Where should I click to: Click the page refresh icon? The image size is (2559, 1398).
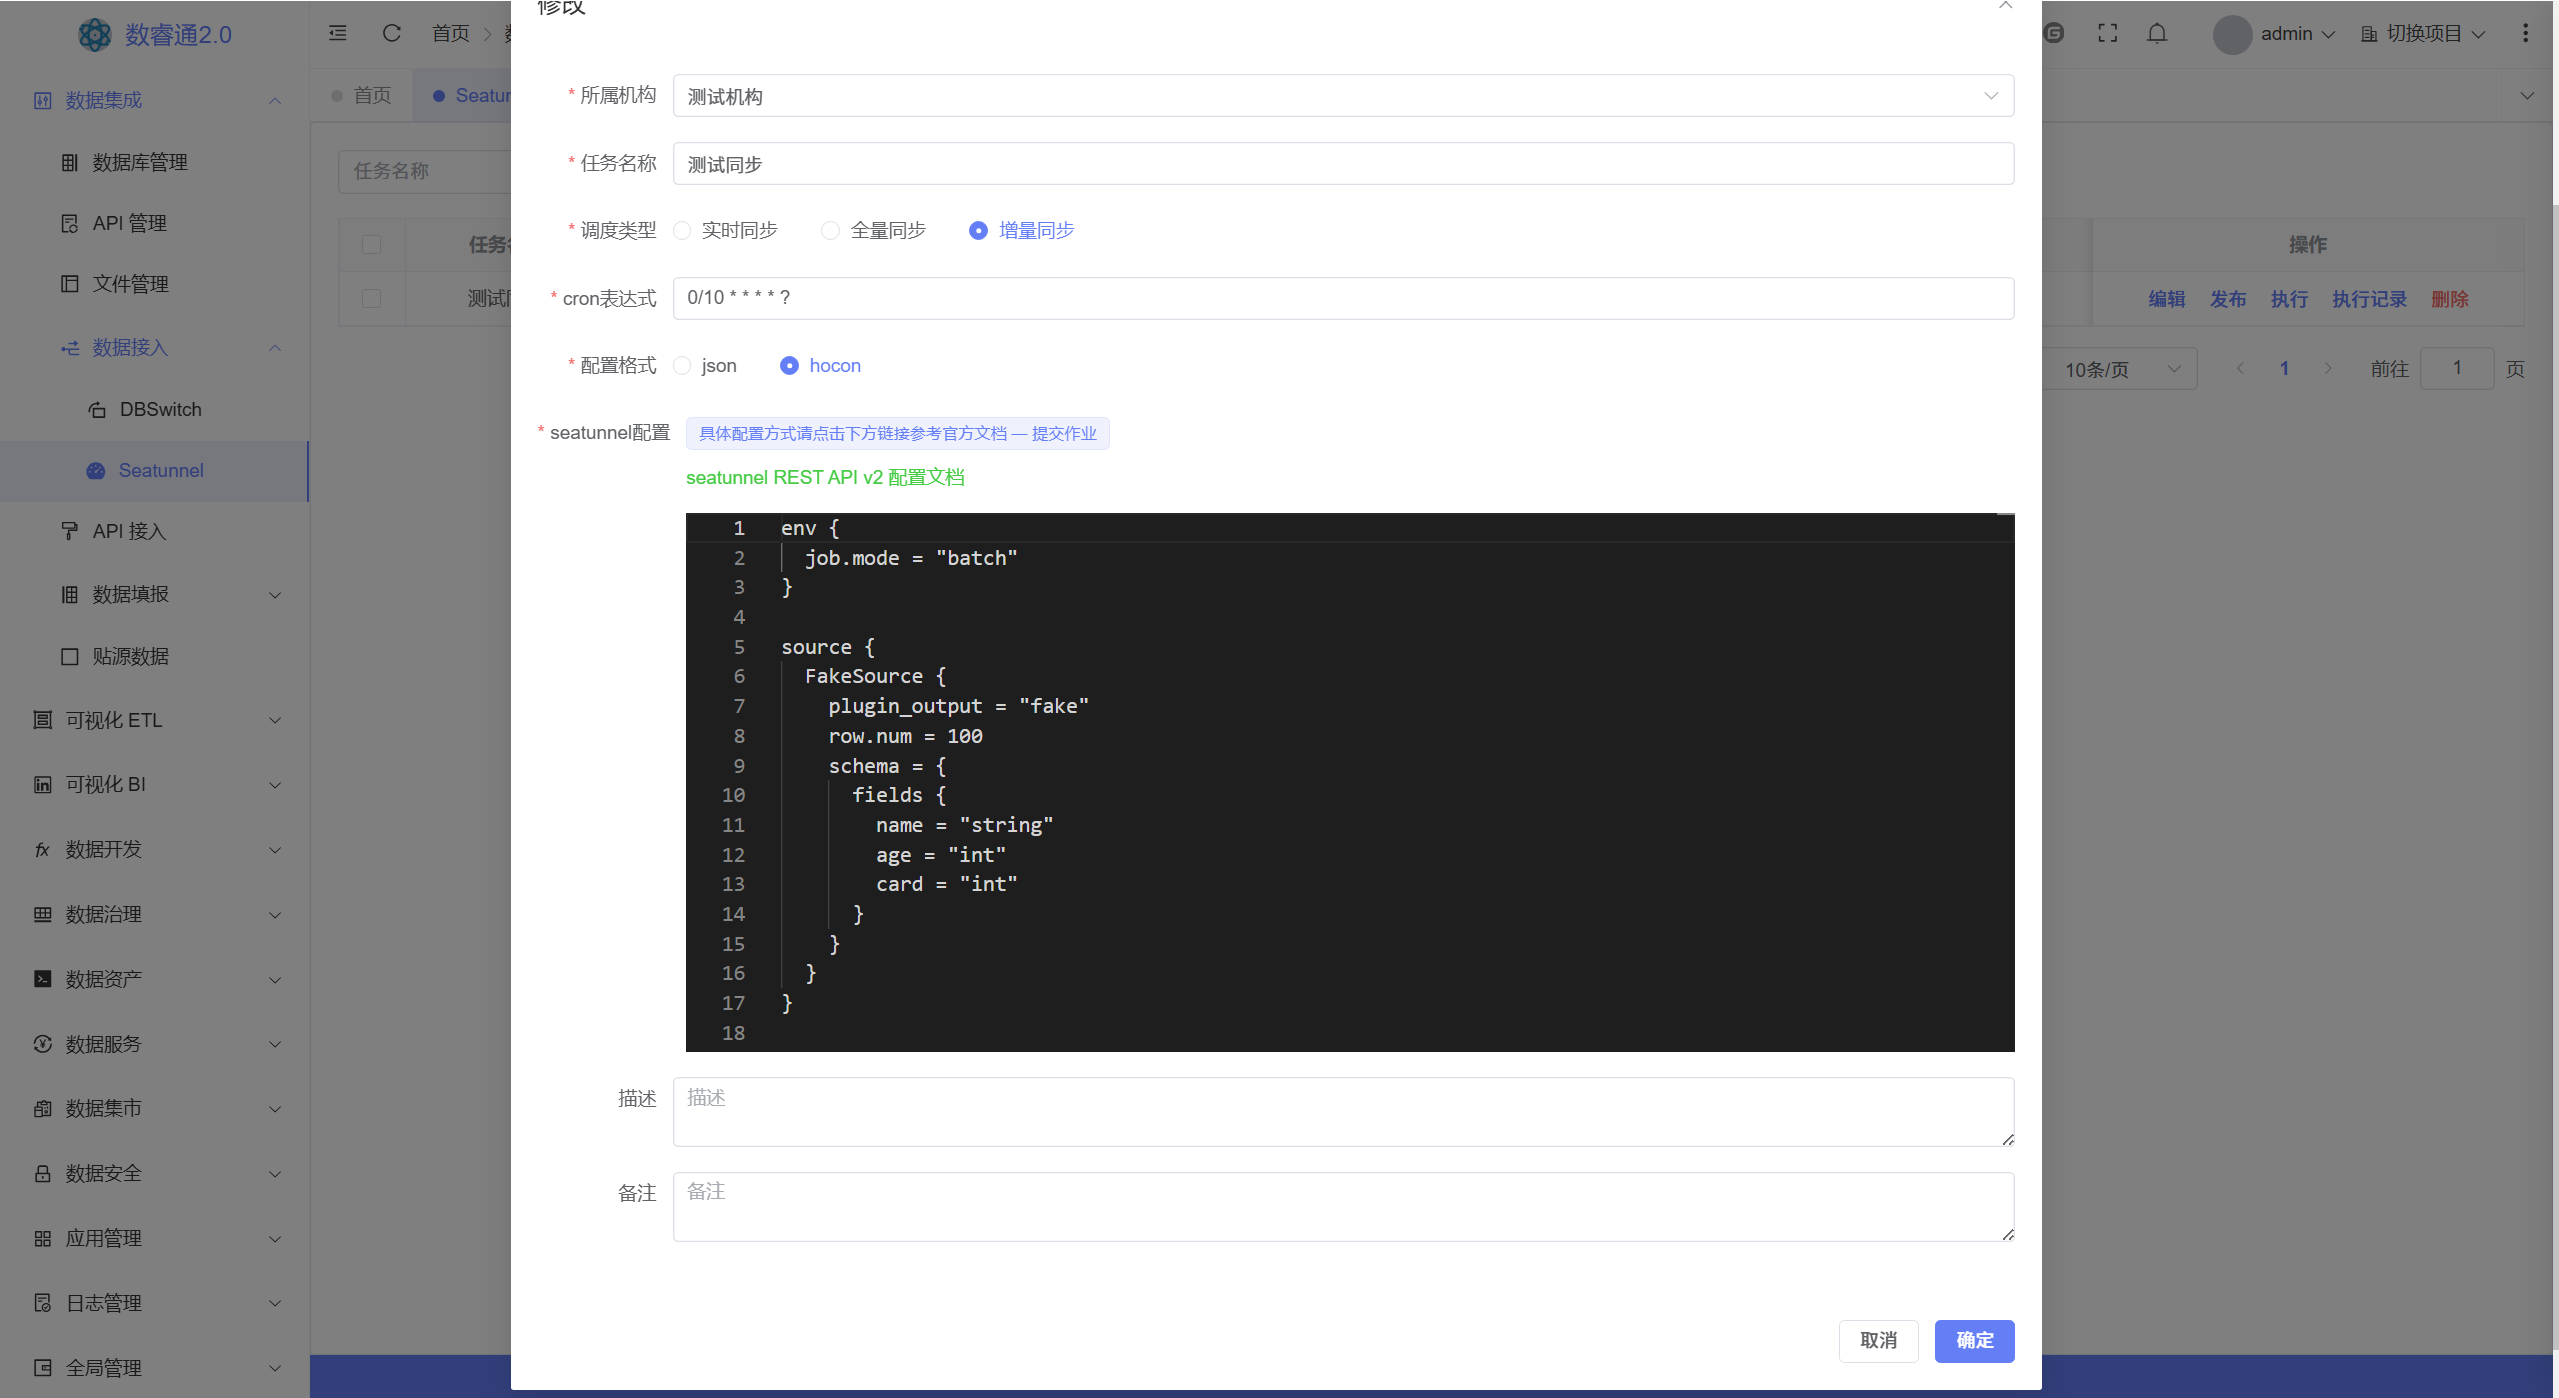(391, 33)
